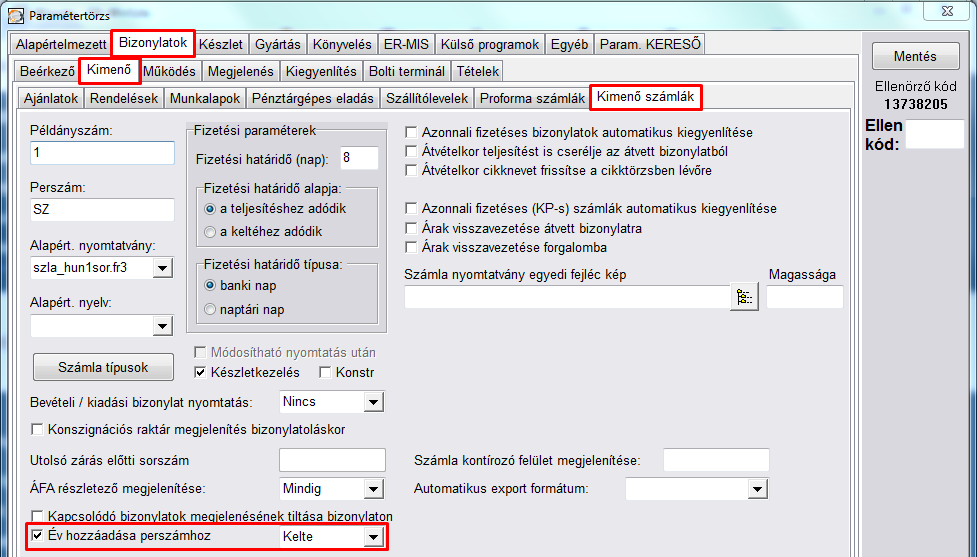This screenshot has width=977, height=557.
Task: Open the Kelte dropdown for year addition
Action: pyautogui.click(x=373, y=536)
